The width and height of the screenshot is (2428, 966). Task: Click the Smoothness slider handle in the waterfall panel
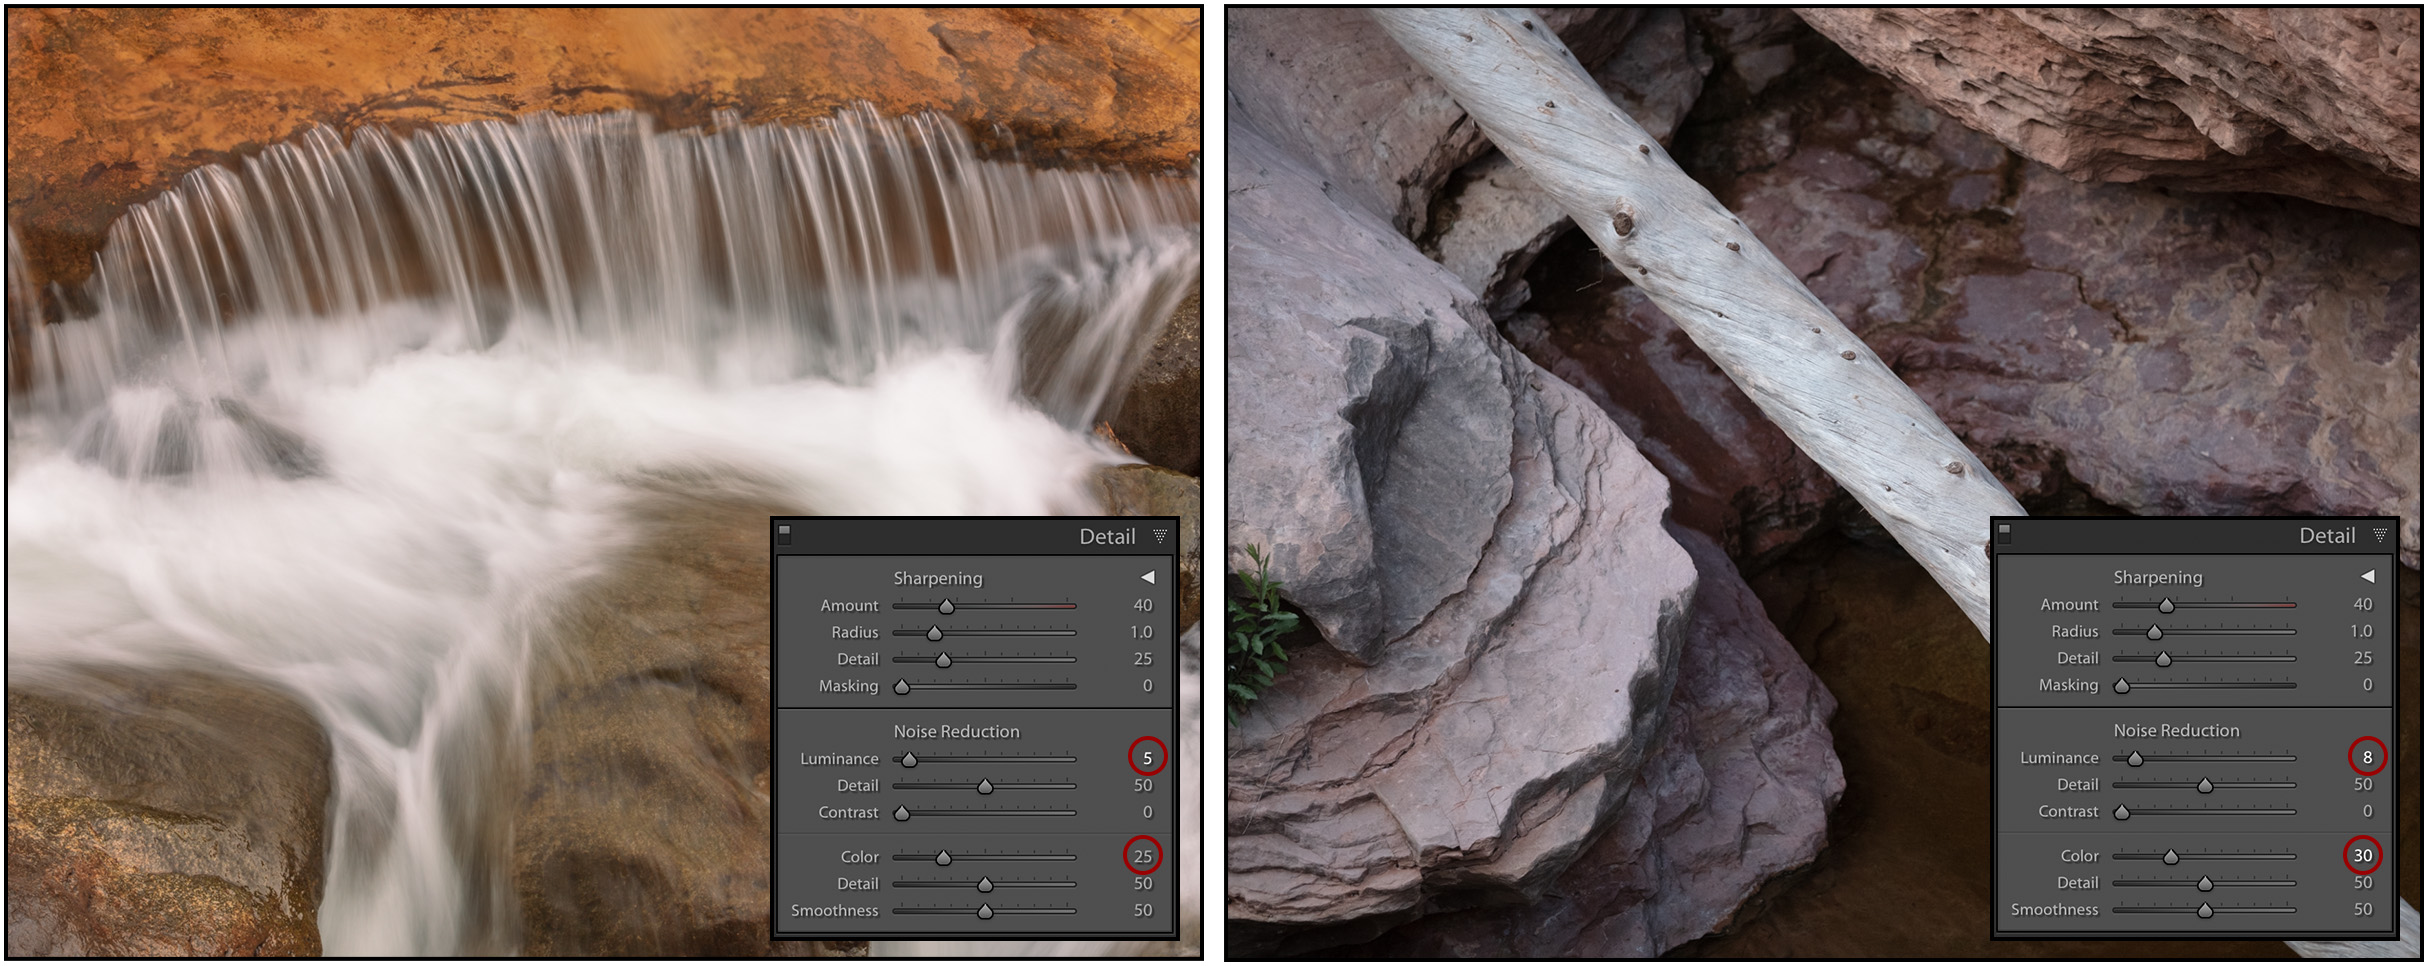click(985, 912)
